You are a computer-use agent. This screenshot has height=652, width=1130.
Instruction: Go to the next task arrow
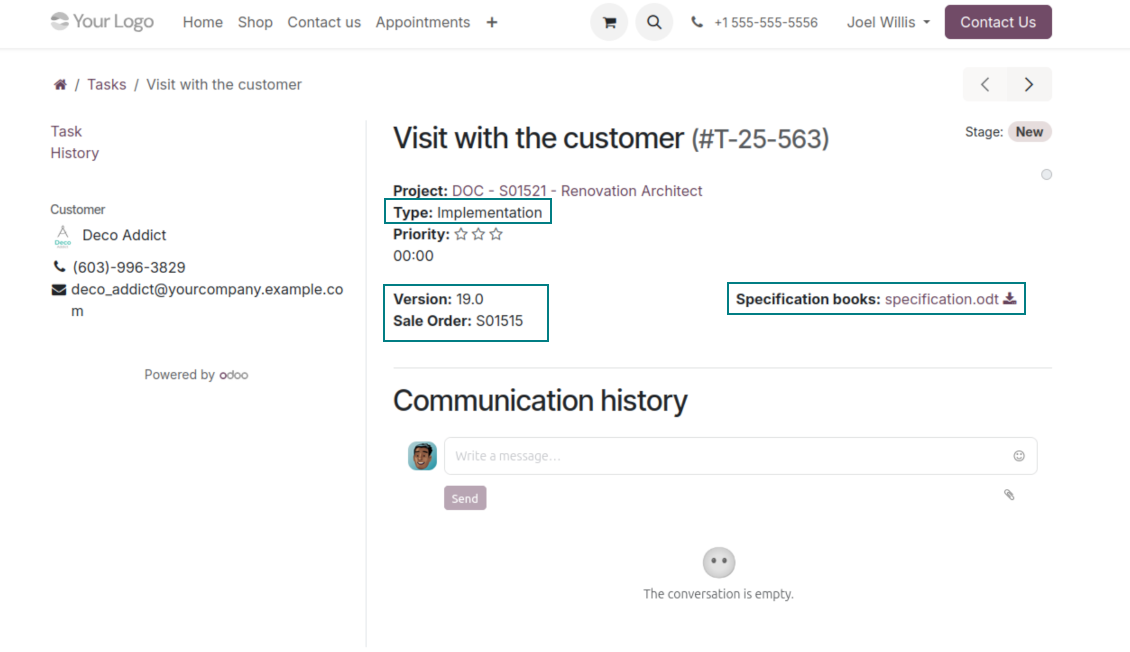tap(1029, 85)
